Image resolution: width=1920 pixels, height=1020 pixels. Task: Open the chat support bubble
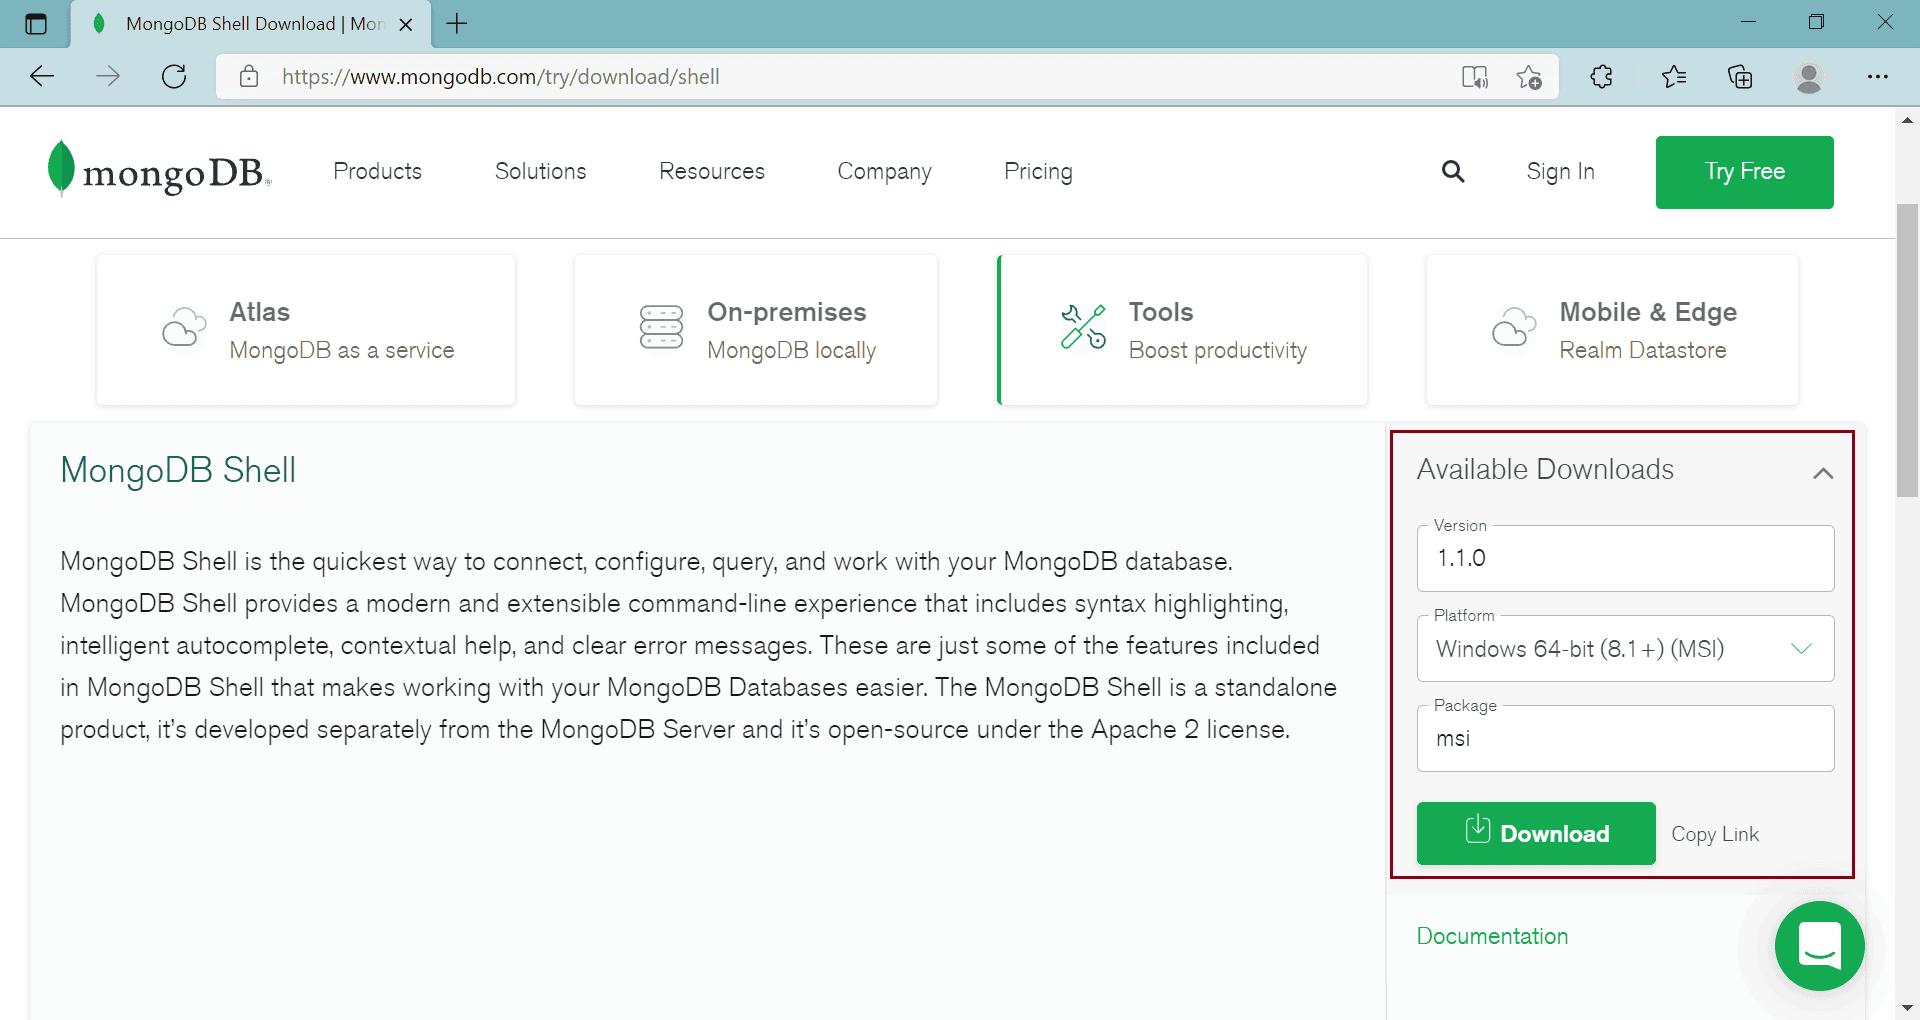1820,946
